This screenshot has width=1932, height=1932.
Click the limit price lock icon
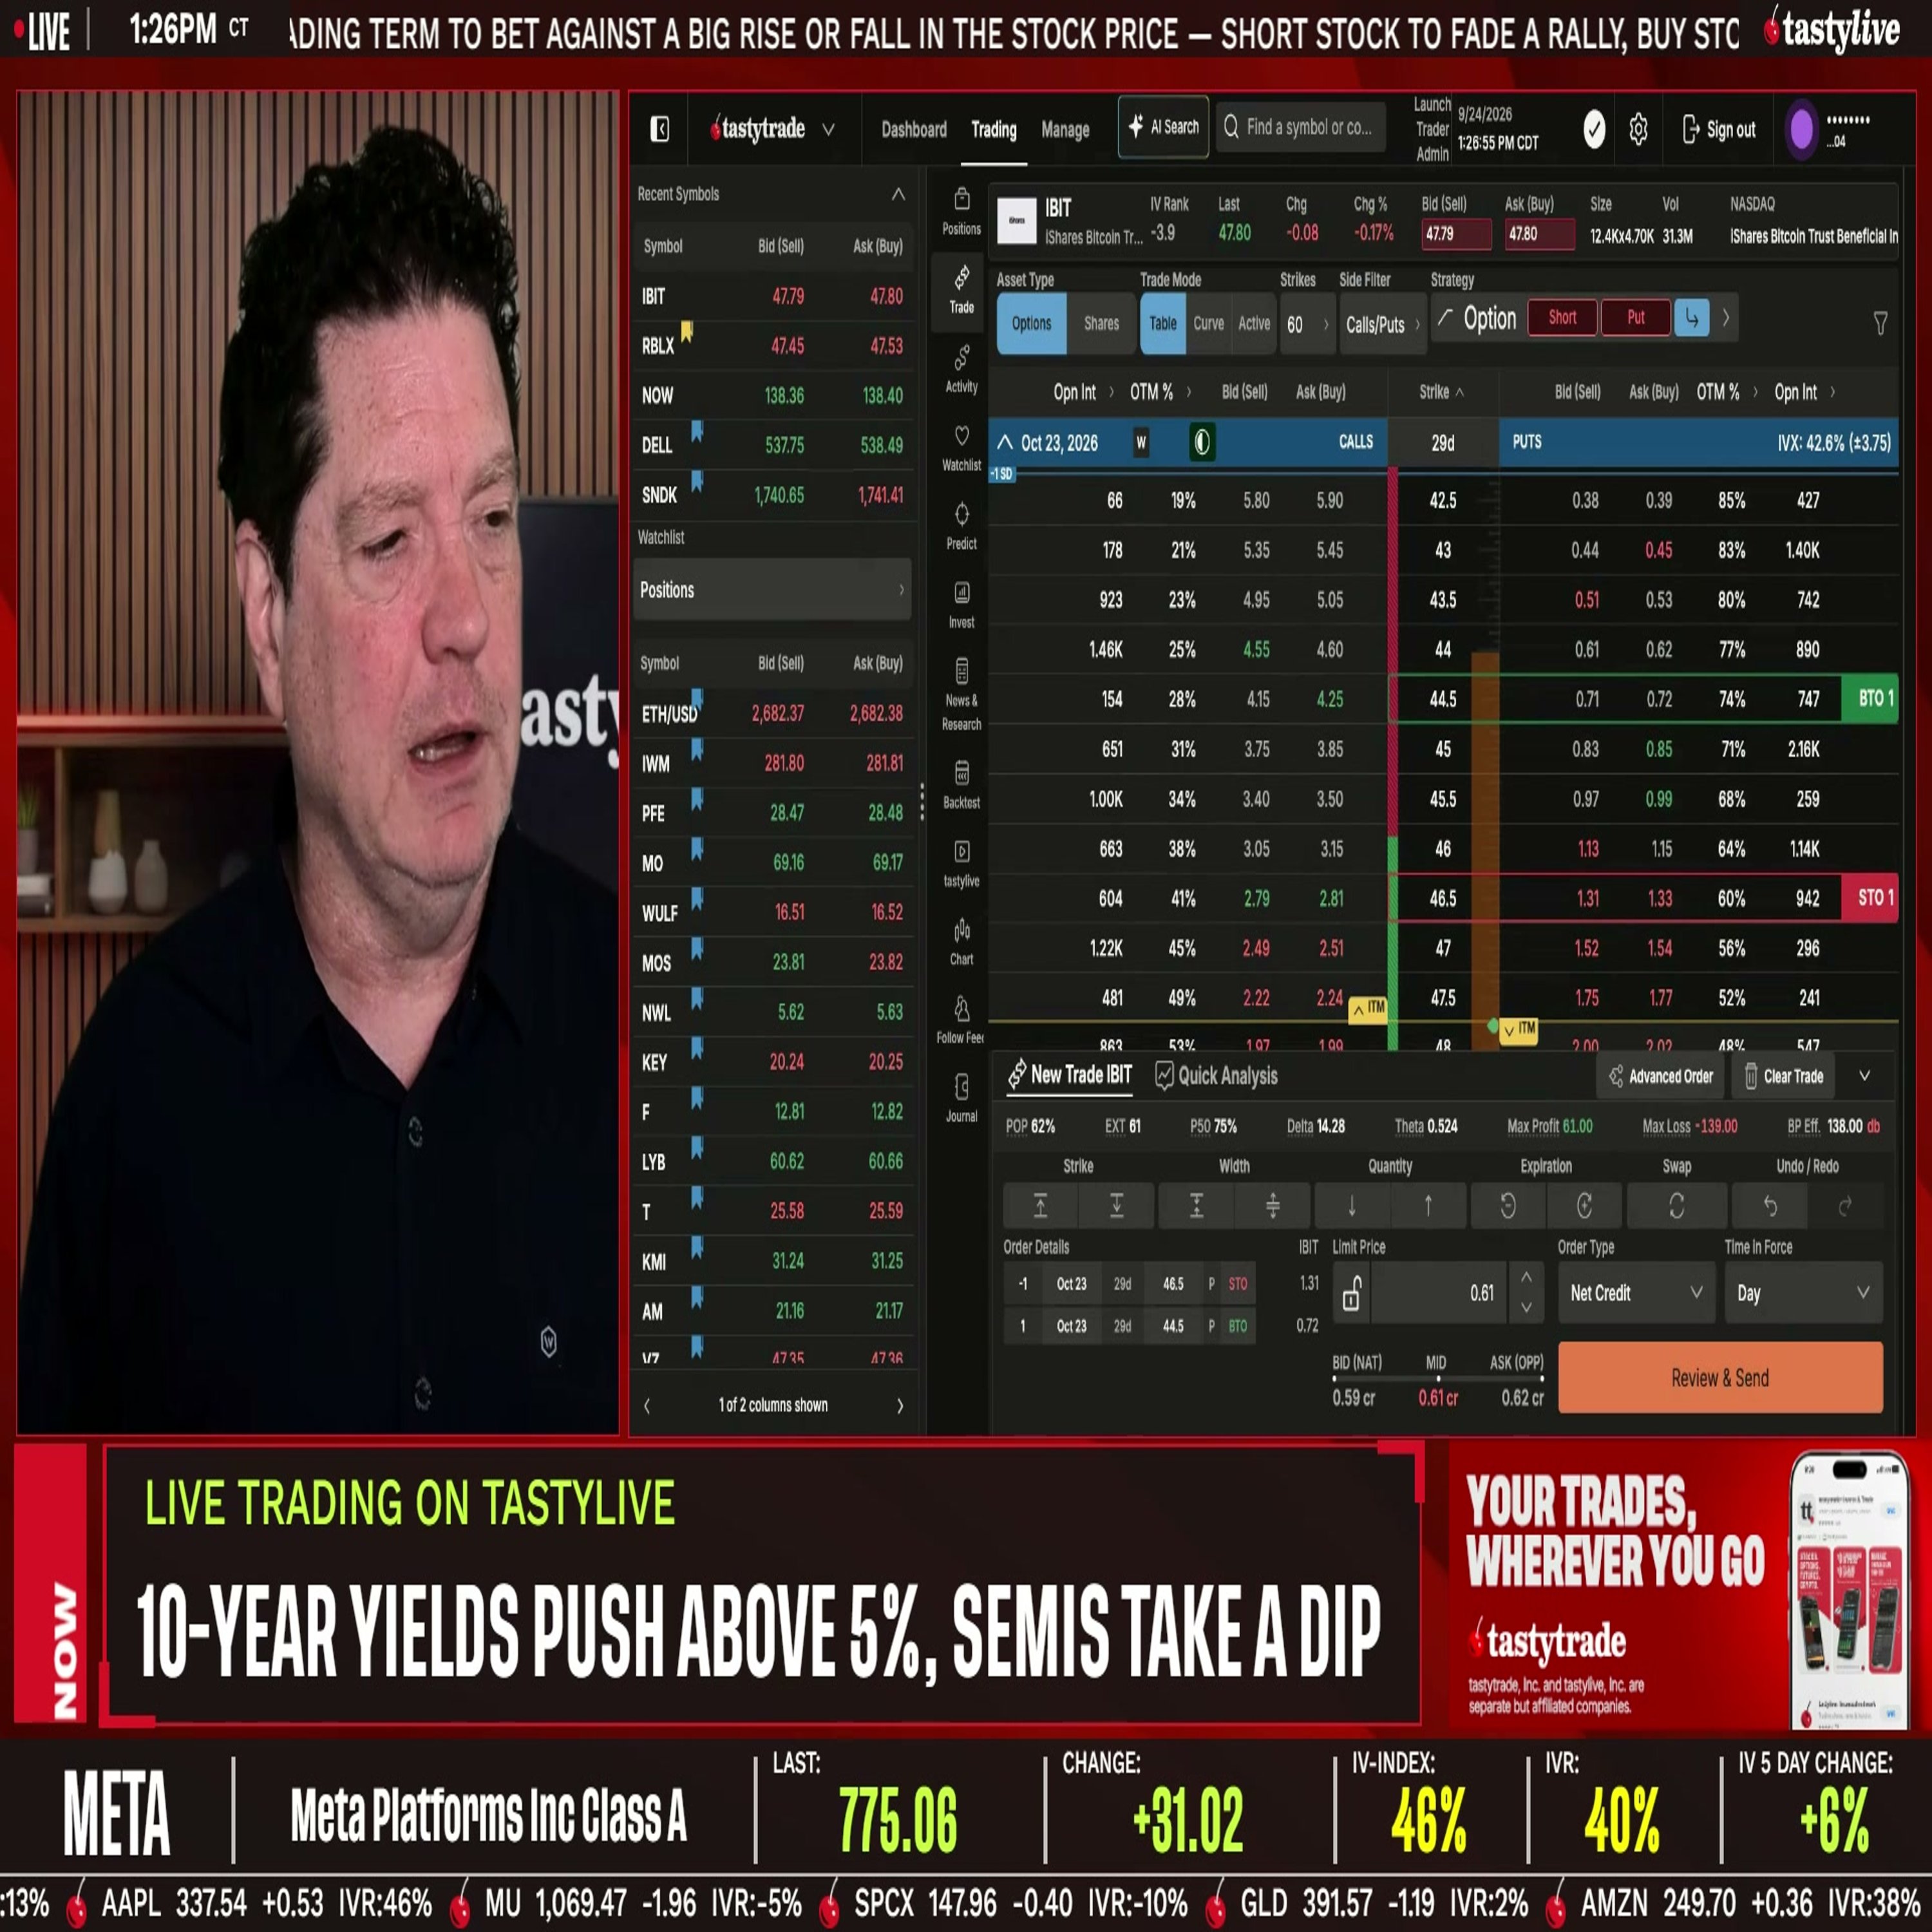pyautogui.click(x=1351, y=1293)
